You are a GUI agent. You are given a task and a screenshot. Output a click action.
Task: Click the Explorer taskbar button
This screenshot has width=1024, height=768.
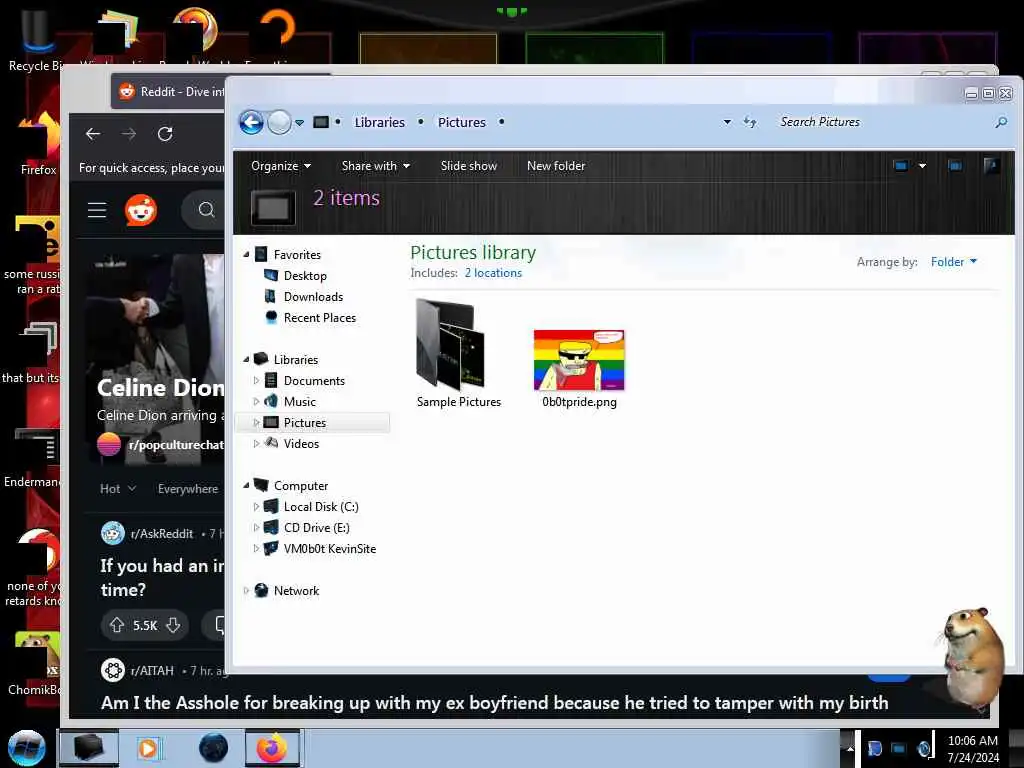pos(89,748)
